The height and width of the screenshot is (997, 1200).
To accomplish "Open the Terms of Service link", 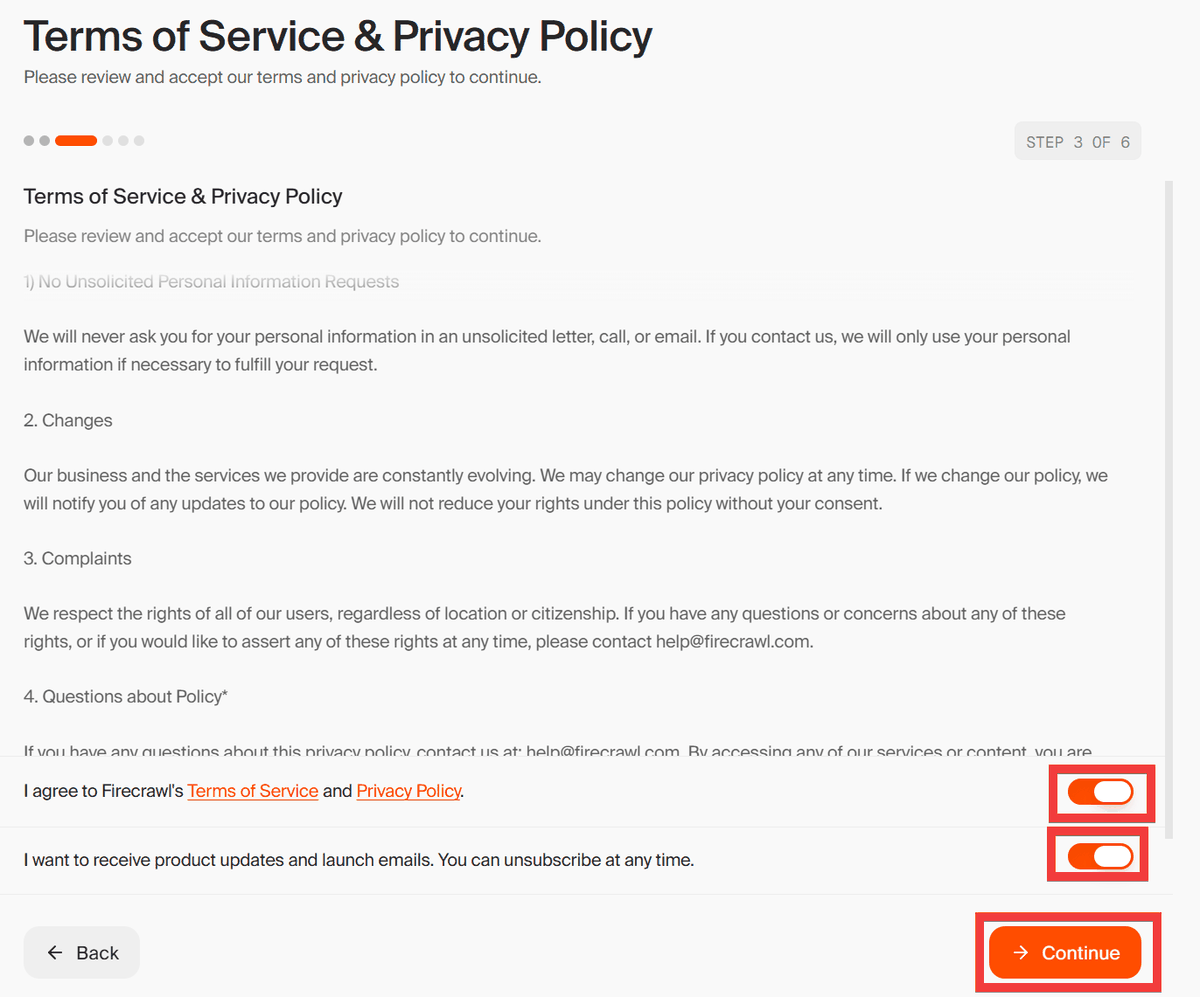I will pyautogui.click(x=253, y=791).
